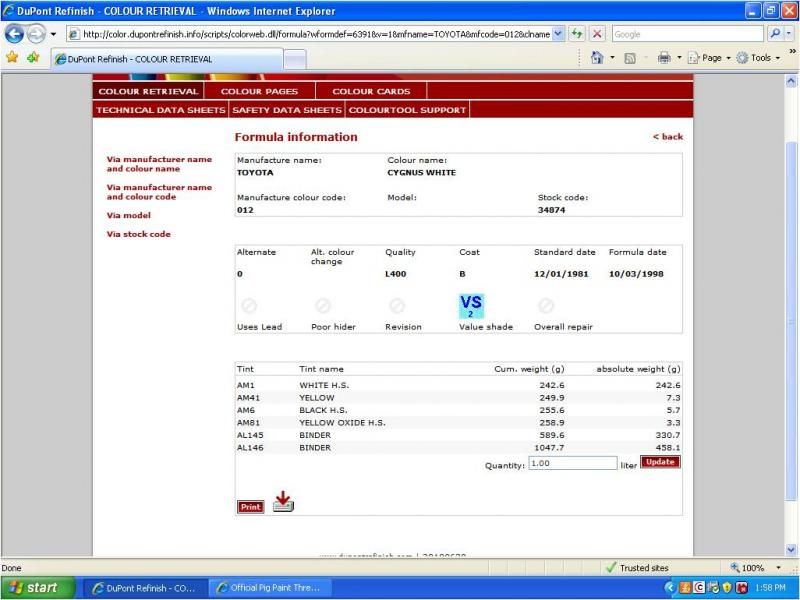Click the 'Via model' link
The image size is (800, 600).
[129, 215]
